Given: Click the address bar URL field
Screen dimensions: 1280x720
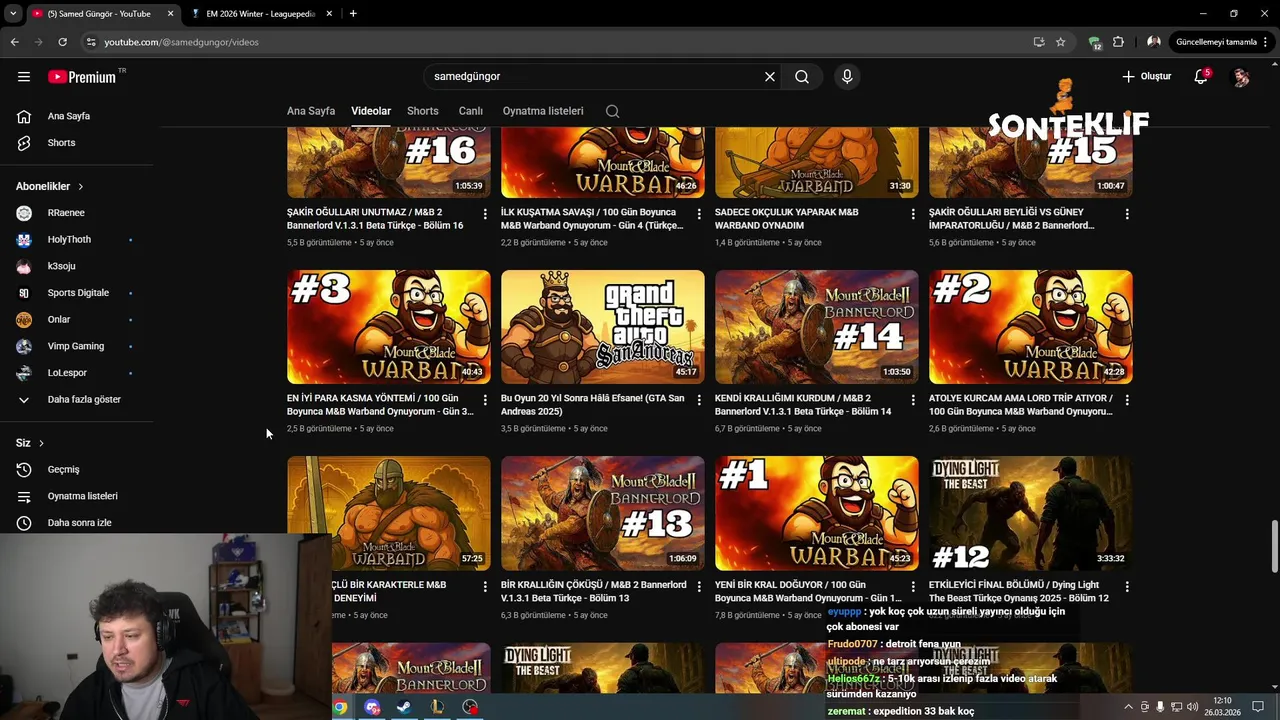Looking at the screenshot, I should [560, 42].
